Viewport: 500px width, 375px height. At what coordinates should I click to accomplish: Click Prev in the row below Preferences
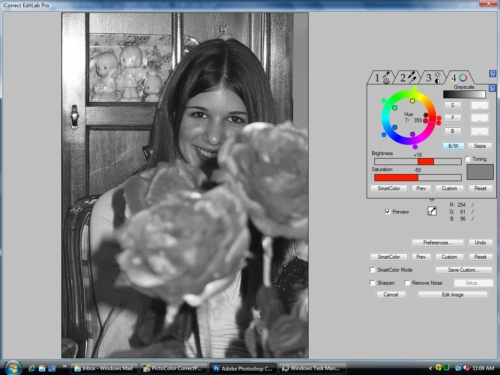[421, 257]
